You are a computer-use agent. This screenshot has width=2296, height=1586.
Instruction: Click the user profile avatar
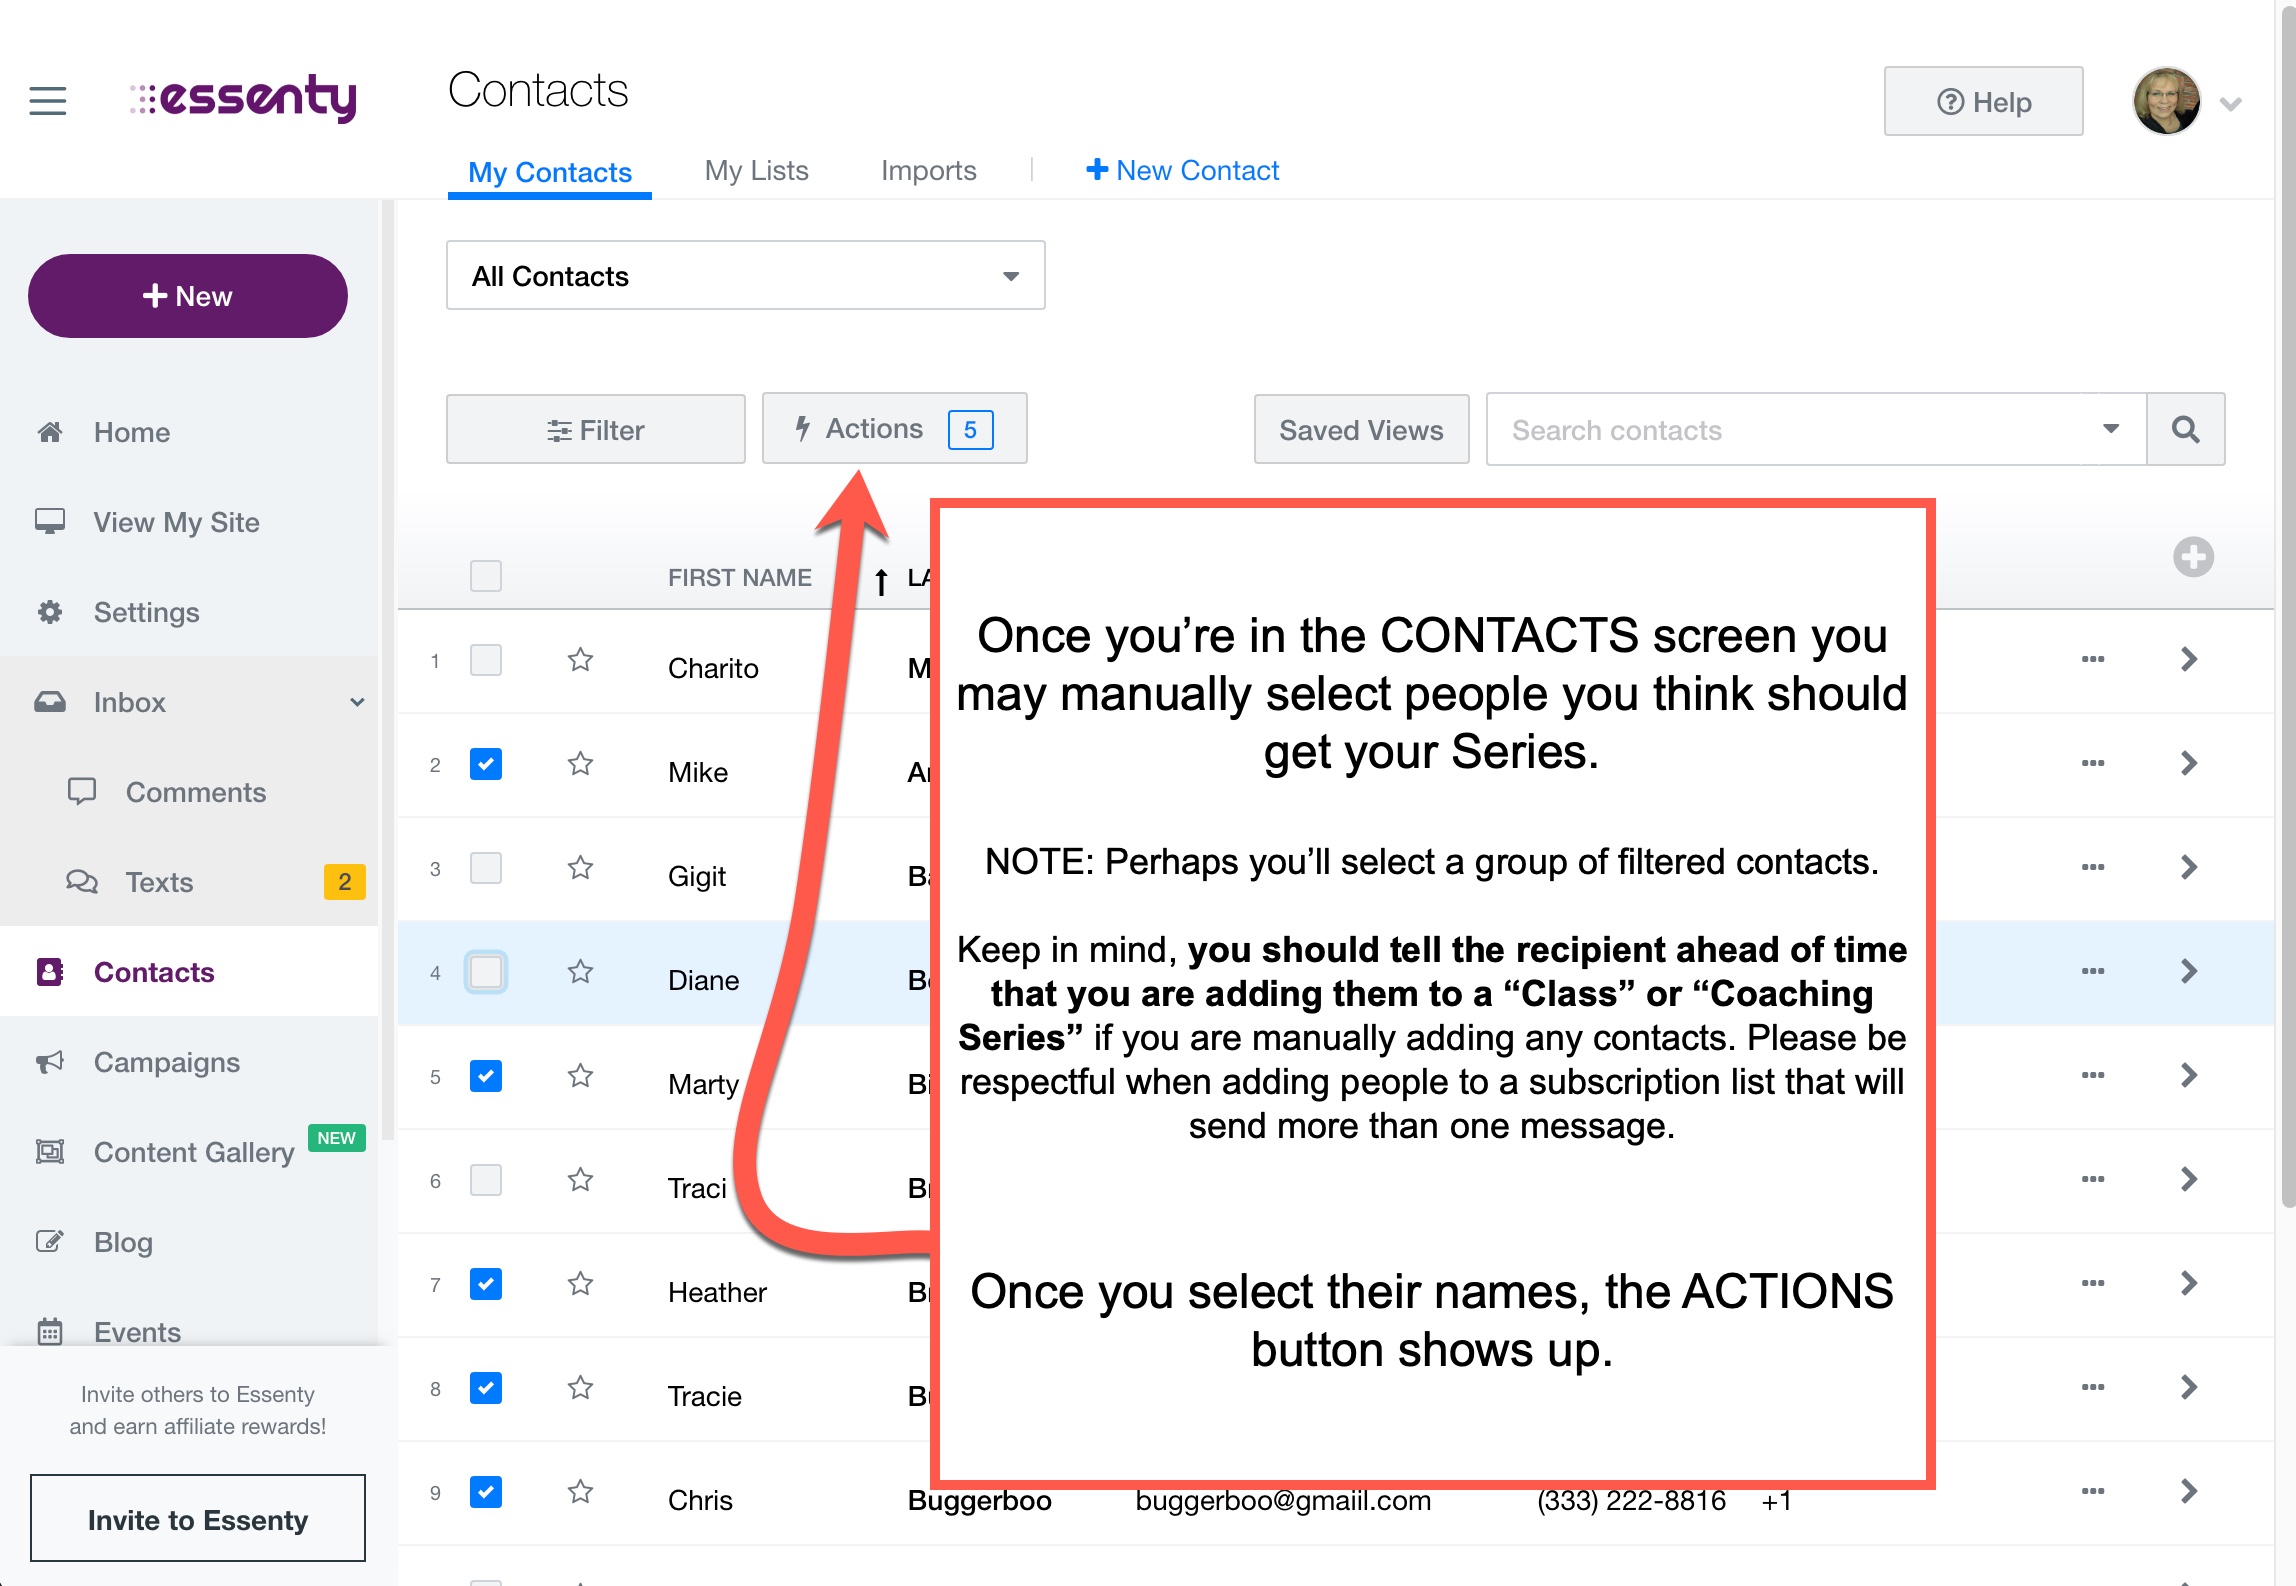[2166, 102]
